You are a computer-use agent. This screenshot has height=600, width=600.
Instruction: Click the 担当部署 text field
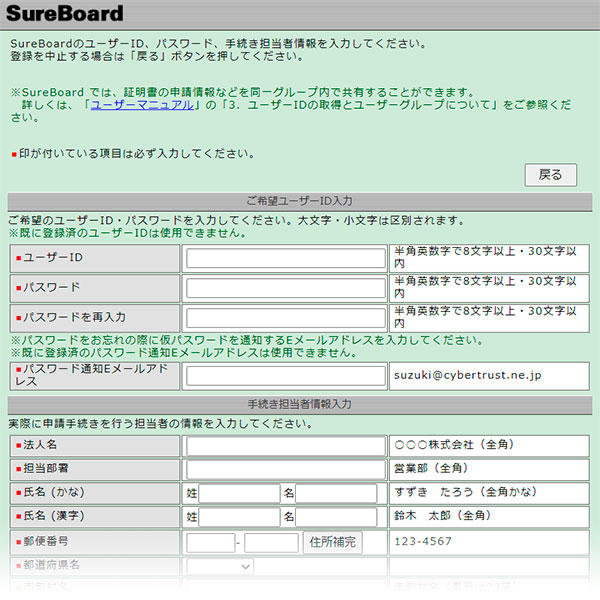285,469
